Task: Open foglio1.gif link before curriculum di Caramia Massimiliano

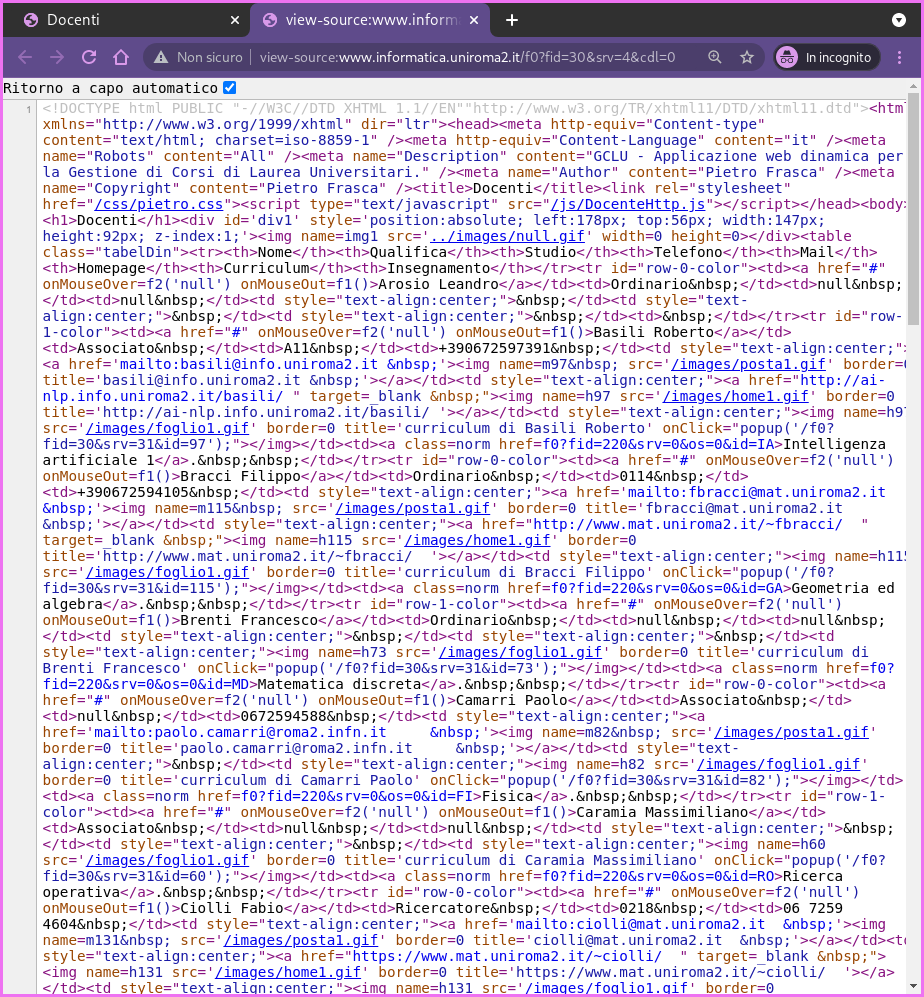Action: click(x=167, y=860)
